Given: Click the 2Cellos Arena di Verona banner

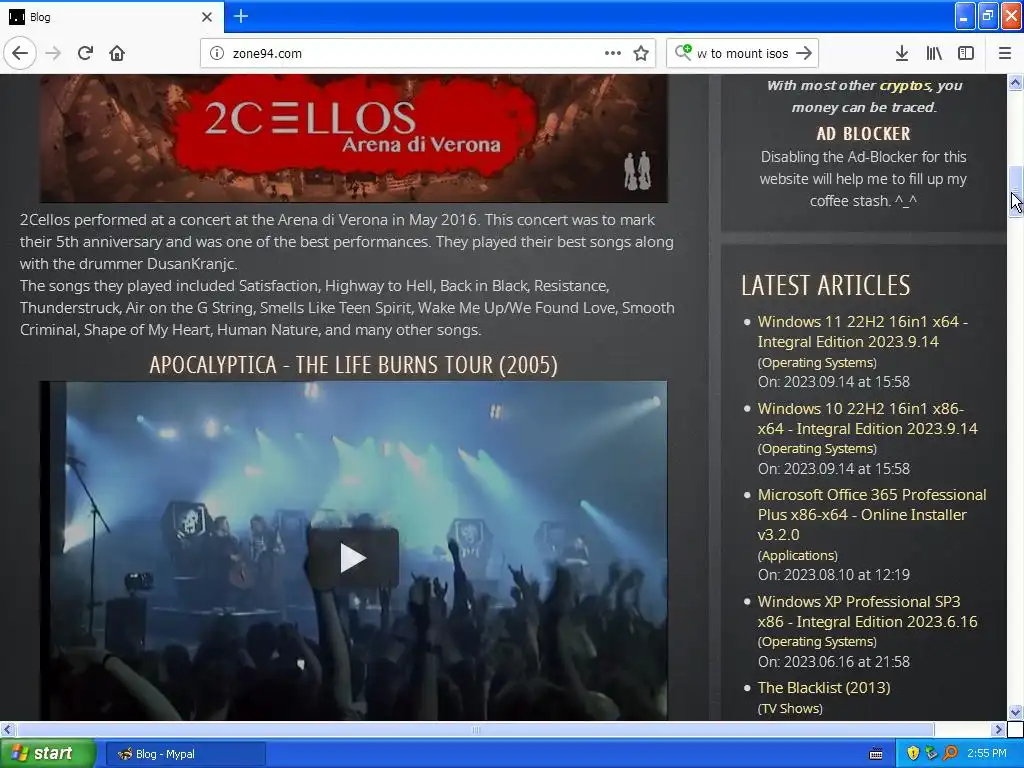Looking at the screenshot, I should tap(353, 138).
